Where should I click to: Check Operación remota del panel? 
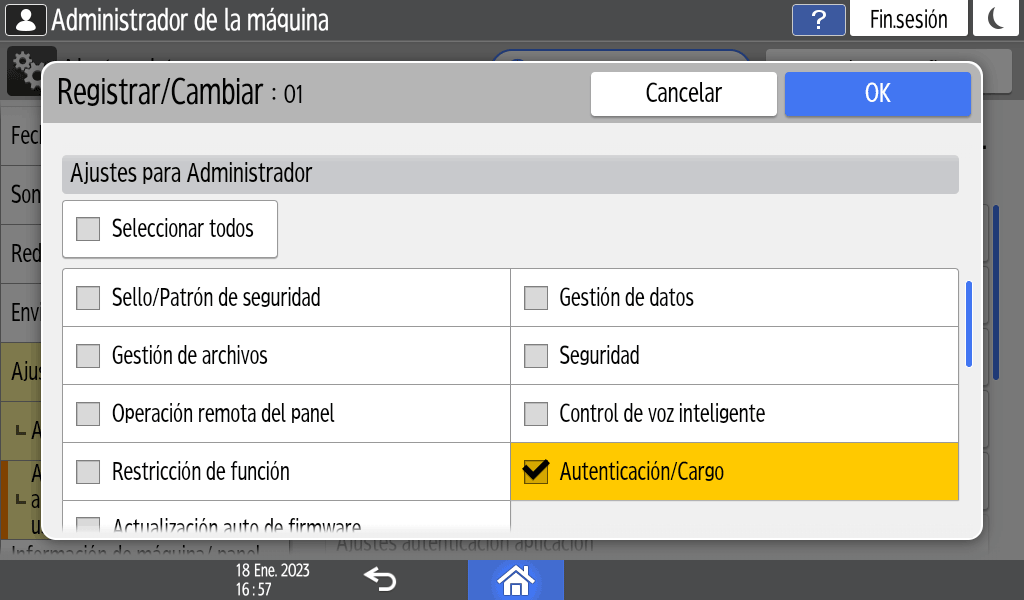[89, 413]
